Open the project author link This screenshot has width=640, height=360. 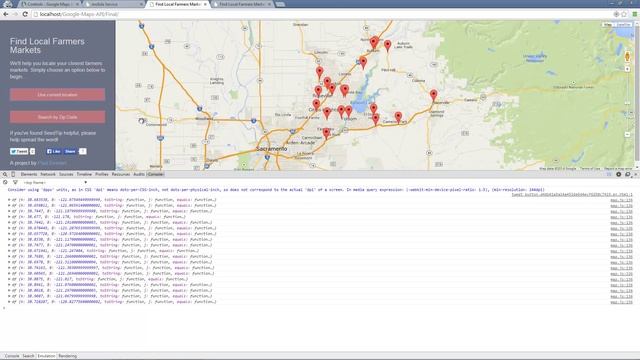[x=52, y=163]
